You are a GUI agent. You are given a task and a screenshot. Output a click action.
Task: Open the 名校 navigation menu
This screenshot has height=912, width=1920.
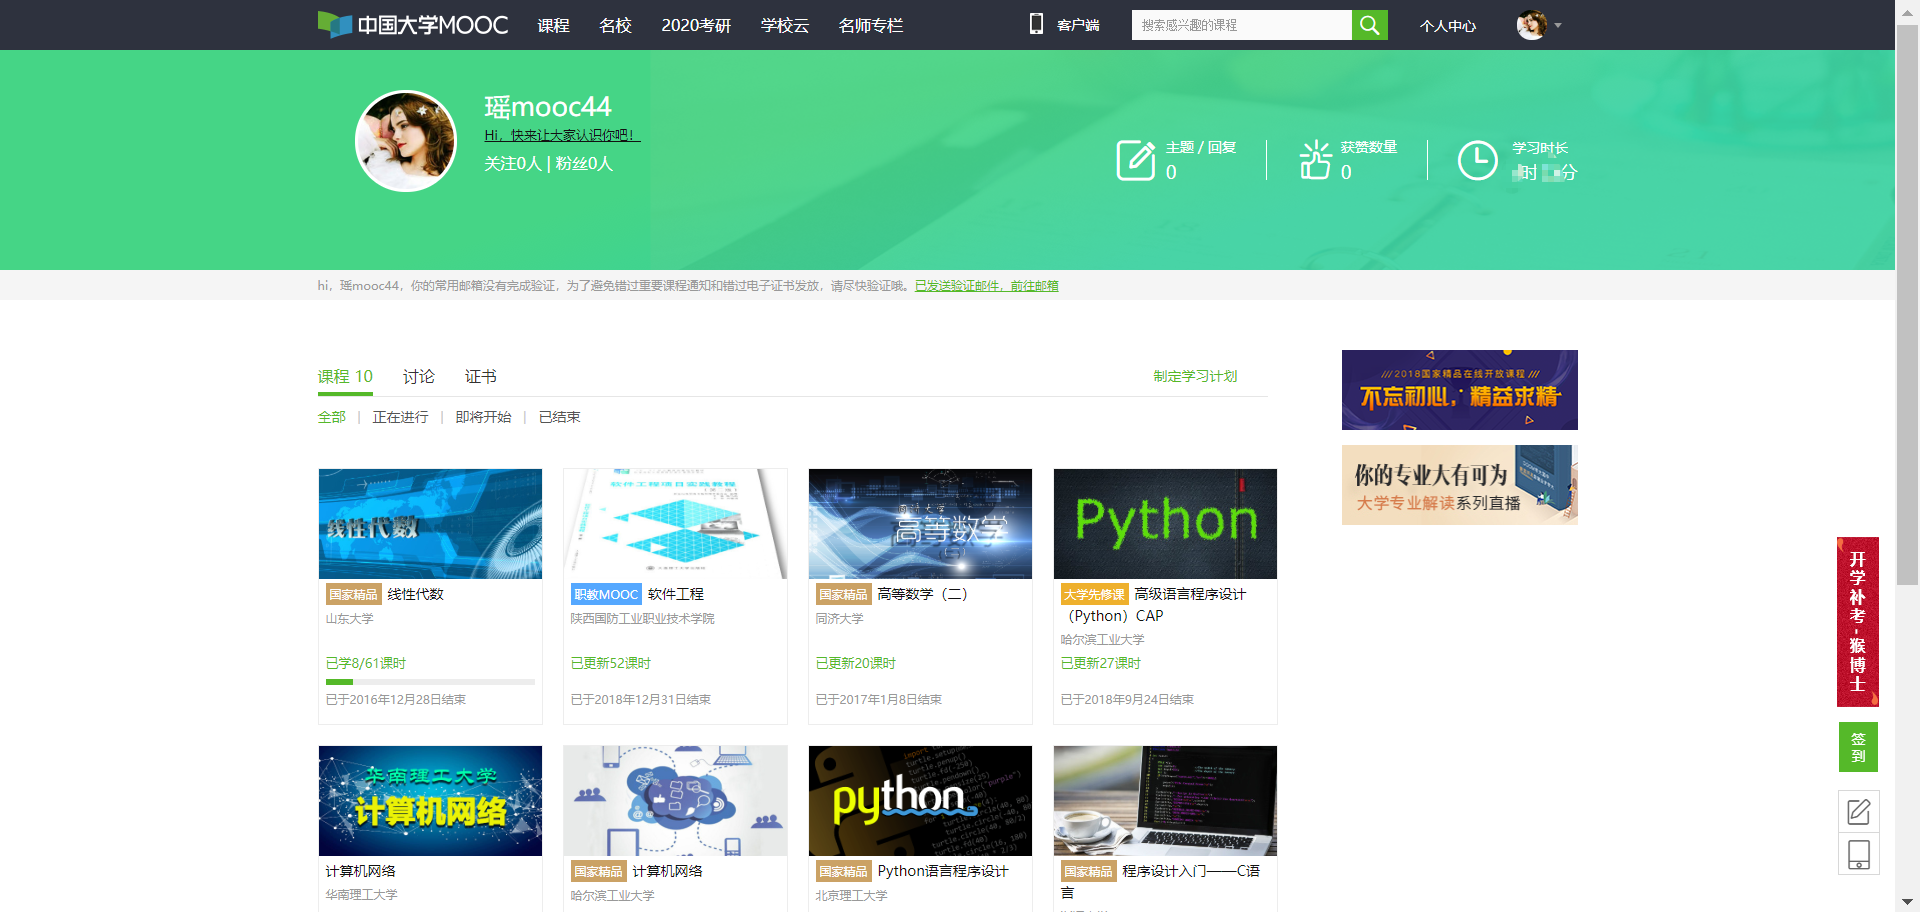tap(615, 25)
